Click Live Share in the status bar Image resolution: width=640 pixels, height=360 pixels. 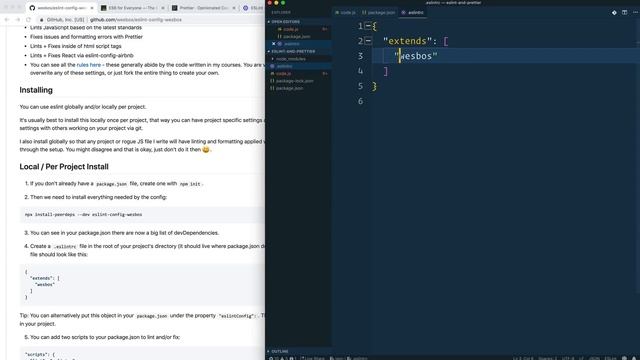[312, 358]
